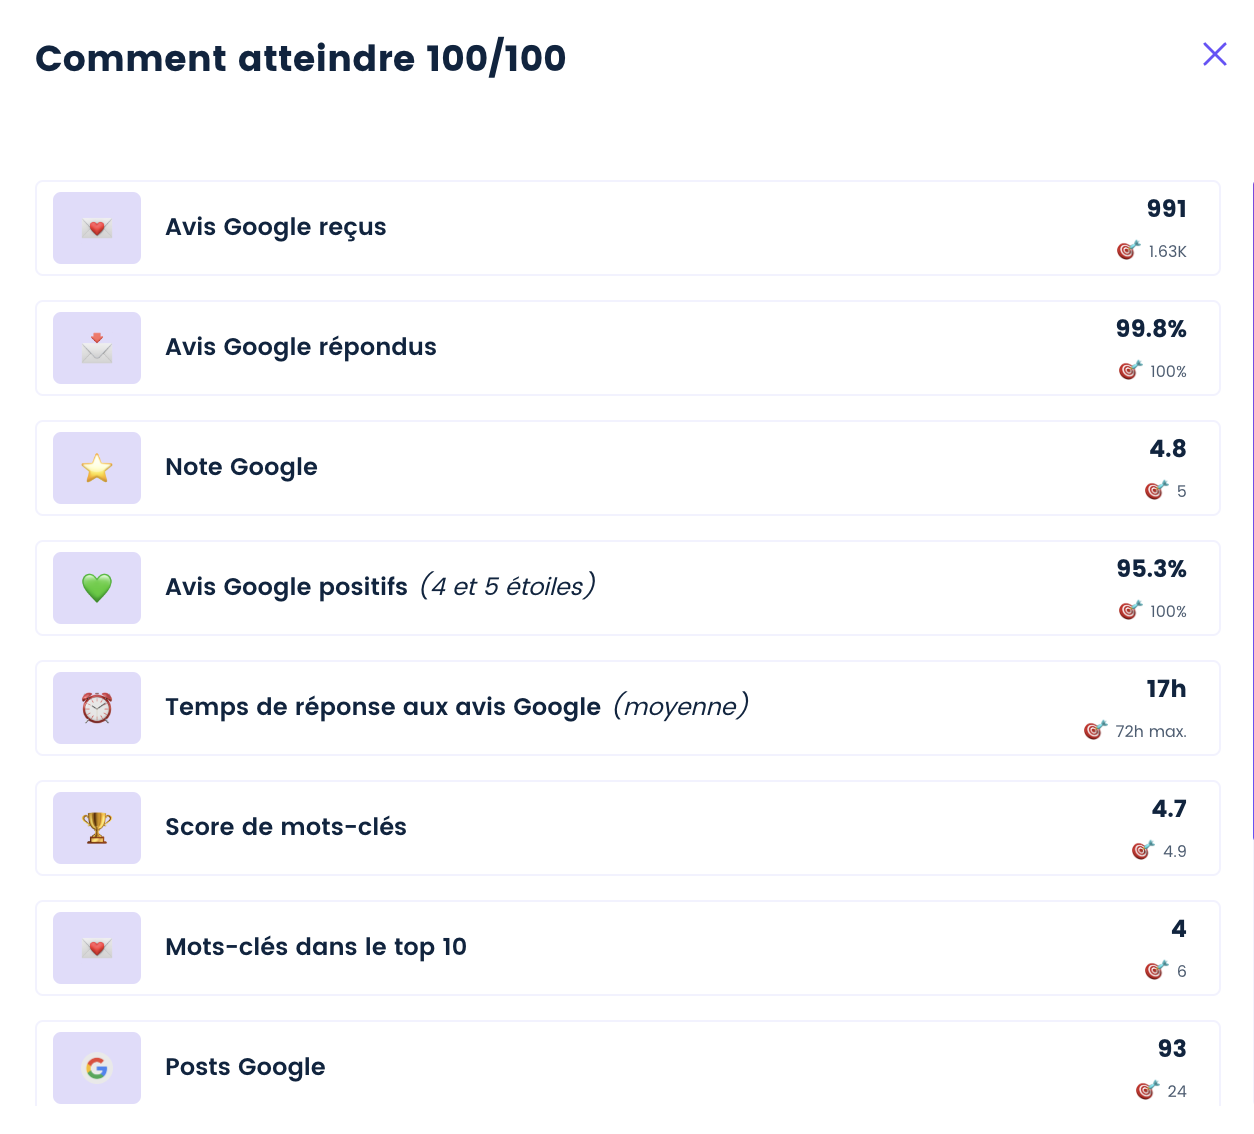Click the Google logo icon for Posts Google
This screenshot has height=1134, width=1254.
(x=97, y=1068)
